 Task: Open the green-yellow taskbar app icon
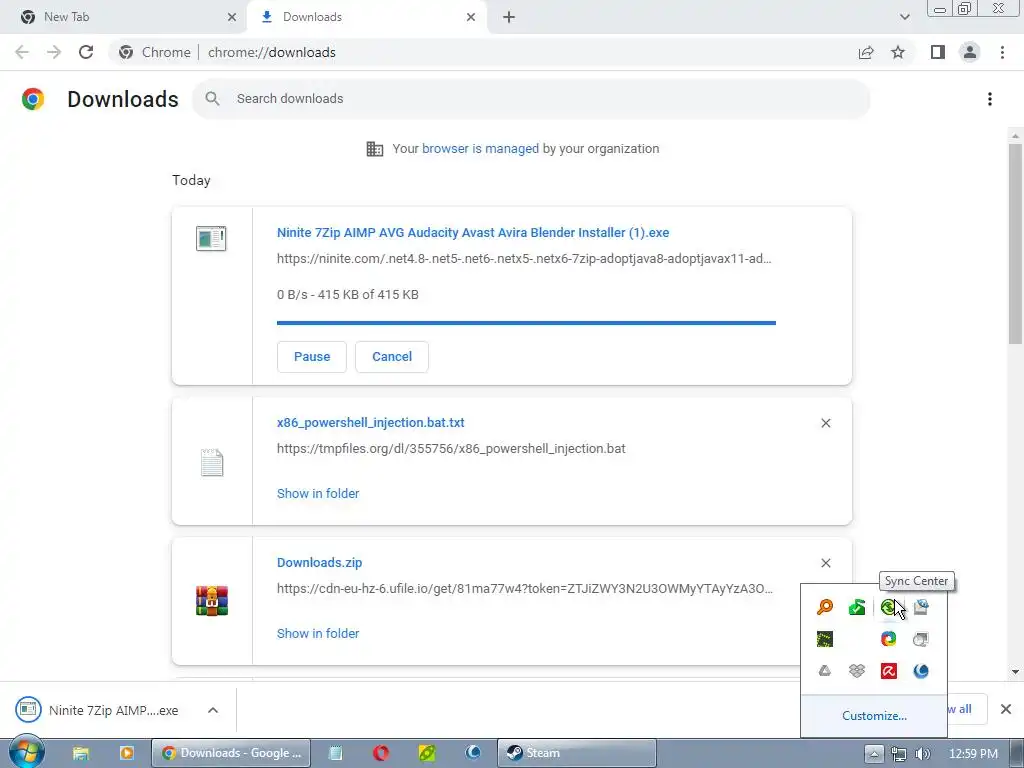426,753
